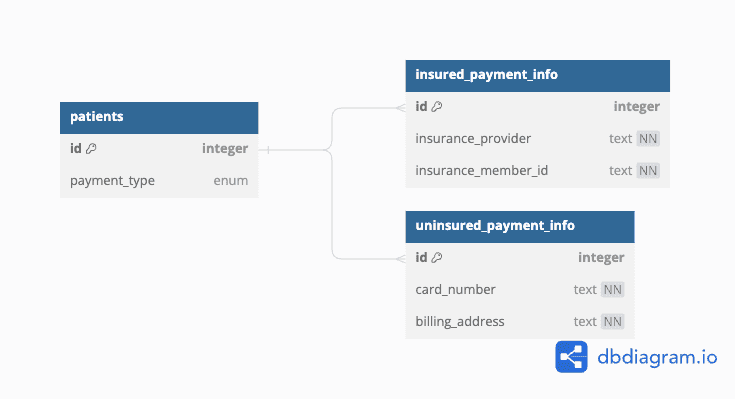Viewport: 735px width, 399px height.
Task: Click the NN badge on insurance_member_id
Action: tap(648, 171)
